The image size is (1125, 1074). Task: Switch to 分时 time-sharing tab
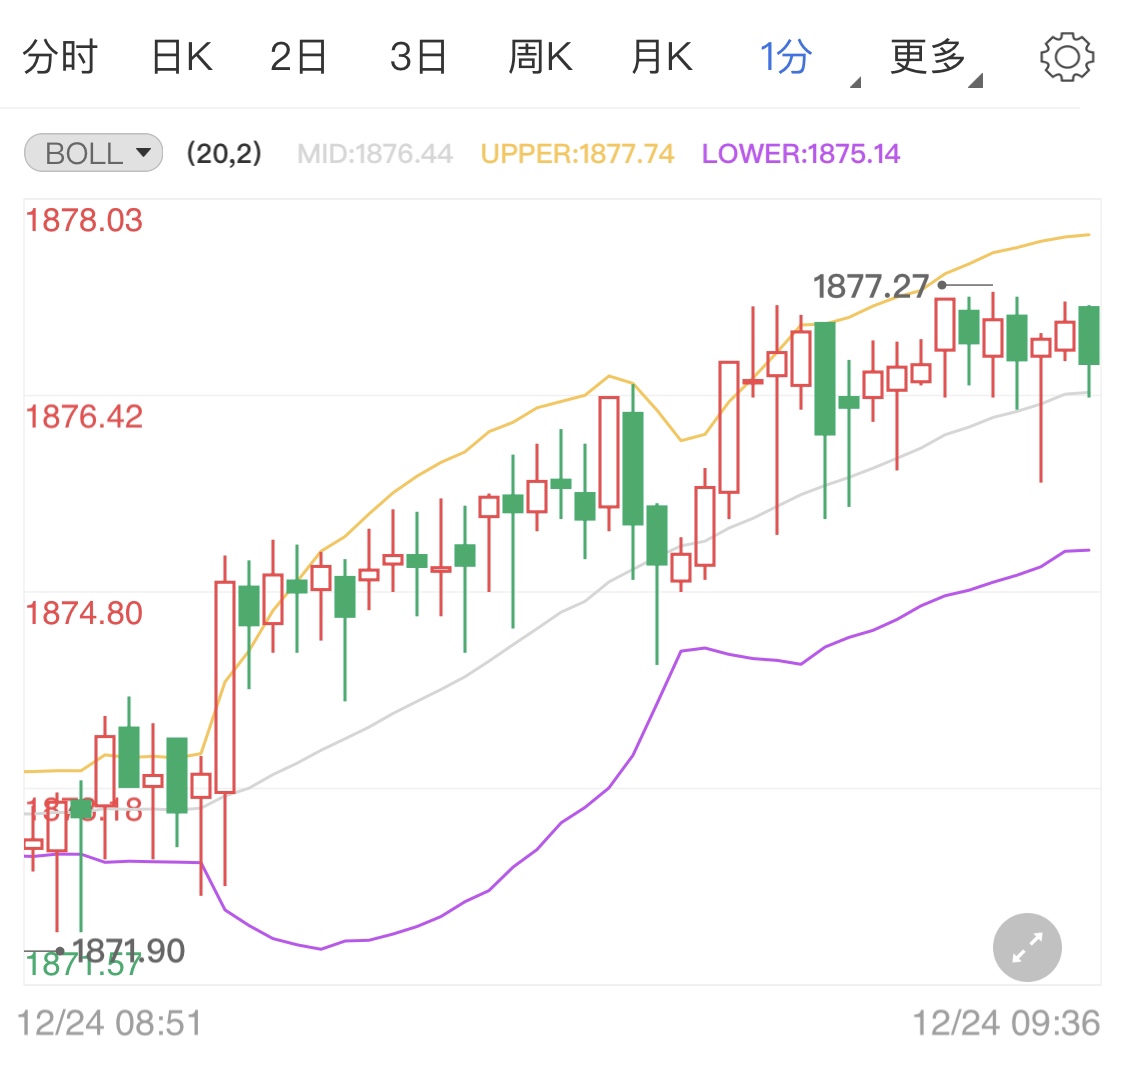(x=60, y=57)
